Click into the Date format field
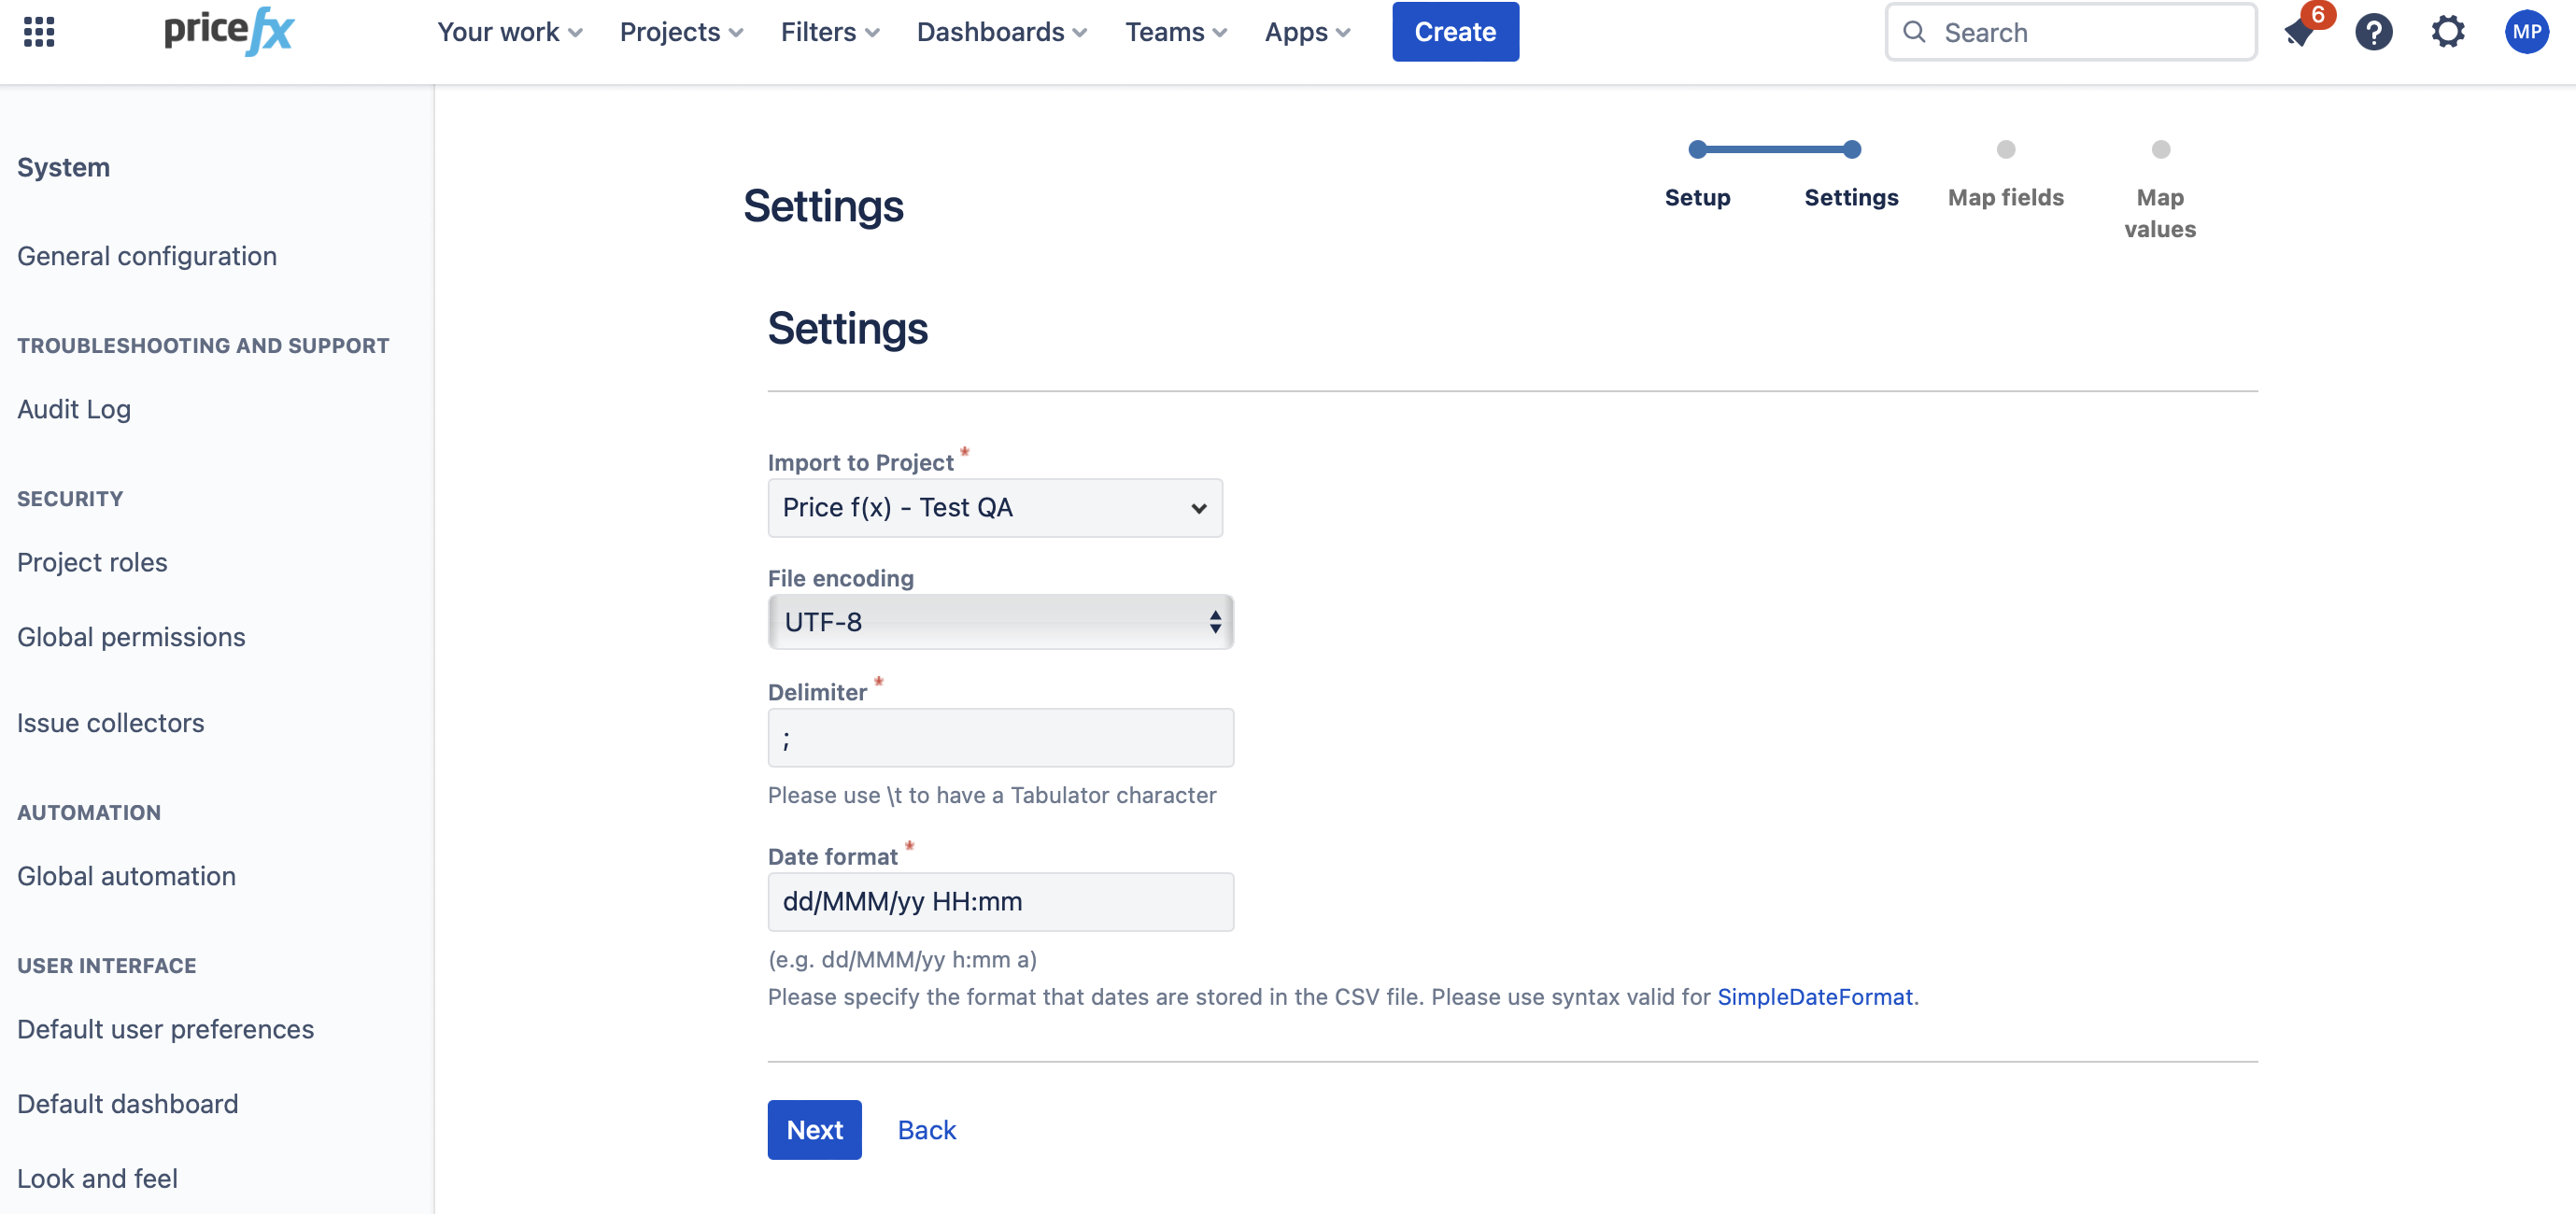Viewport: 2576px width, 1214px height. (1000, 901)
